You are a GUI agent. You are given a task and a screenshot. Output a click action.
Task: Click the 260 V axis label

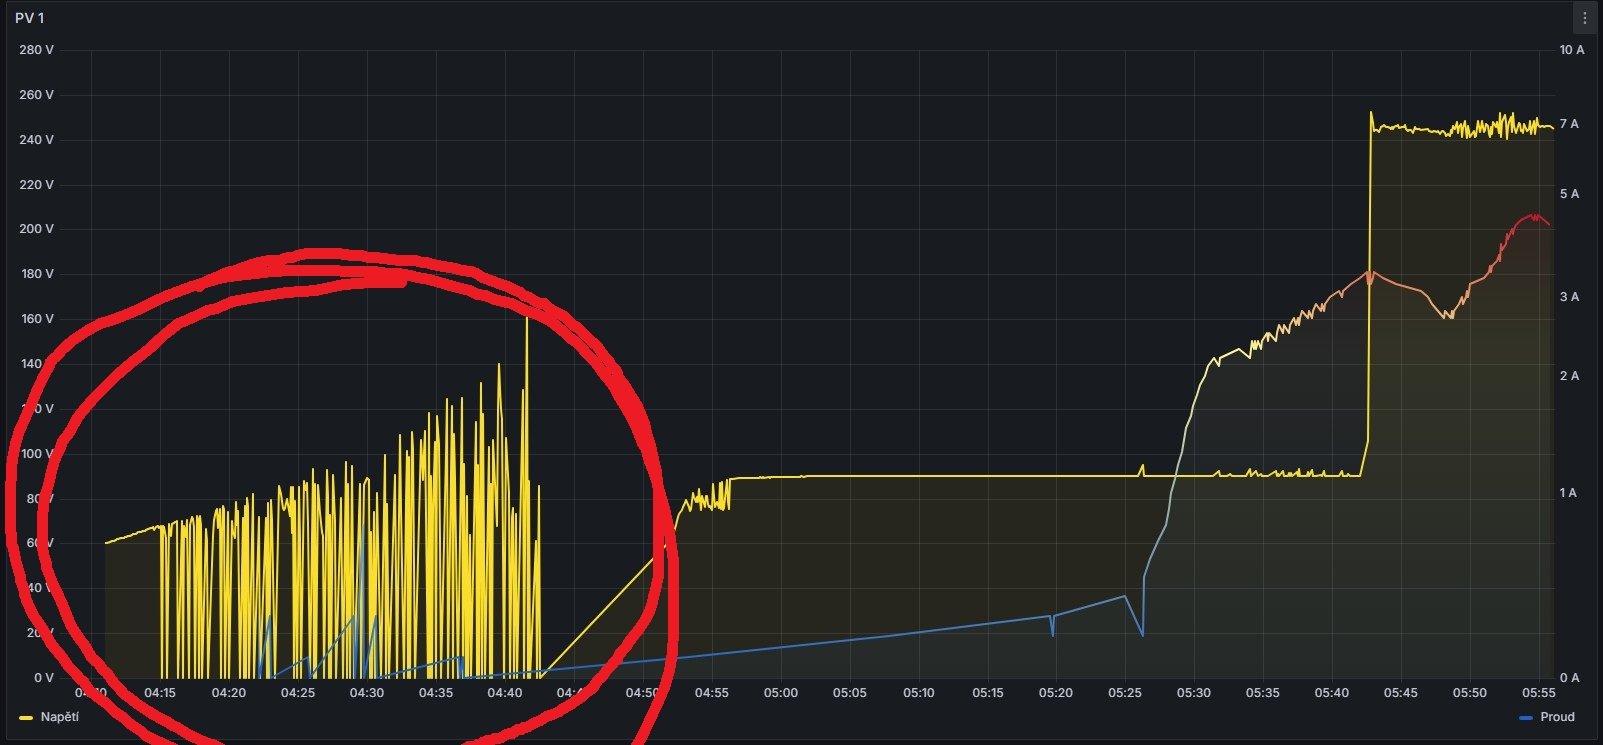[x=36, y=95]
